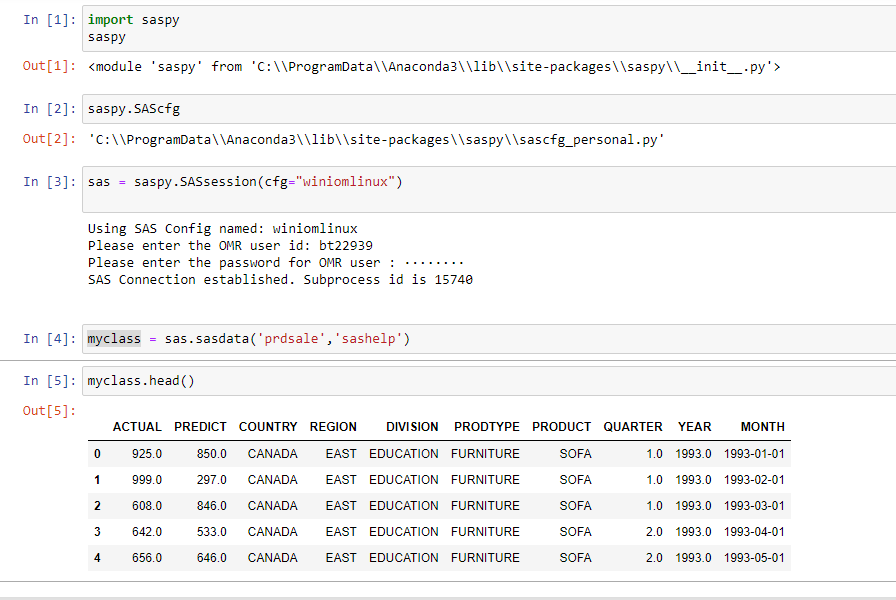The height and width of the screenshot is (600, 896).
Task: Click the sas.sasdata code cell
Action: pyautogui.click(x=480, y=339)
